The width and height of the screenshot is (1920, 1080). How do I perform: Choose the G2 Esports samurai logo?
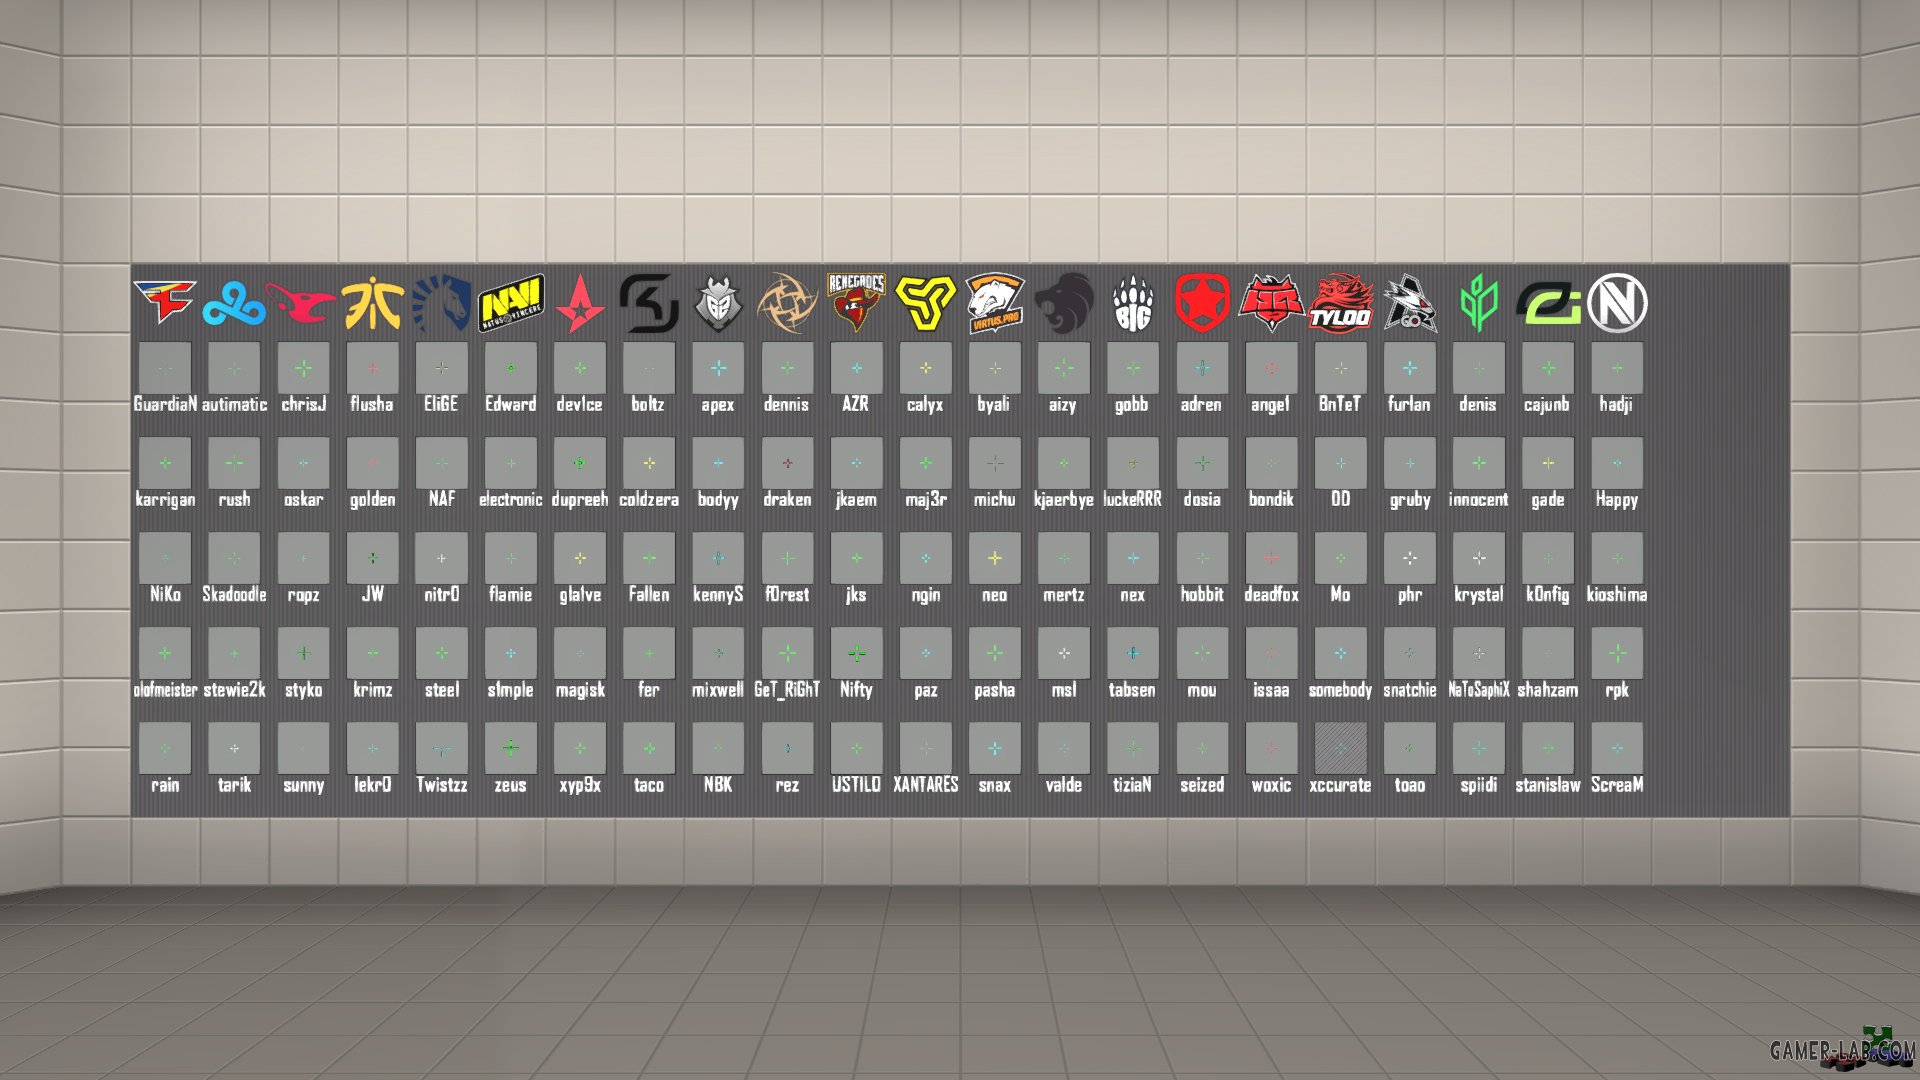click(x=718, y=303)
